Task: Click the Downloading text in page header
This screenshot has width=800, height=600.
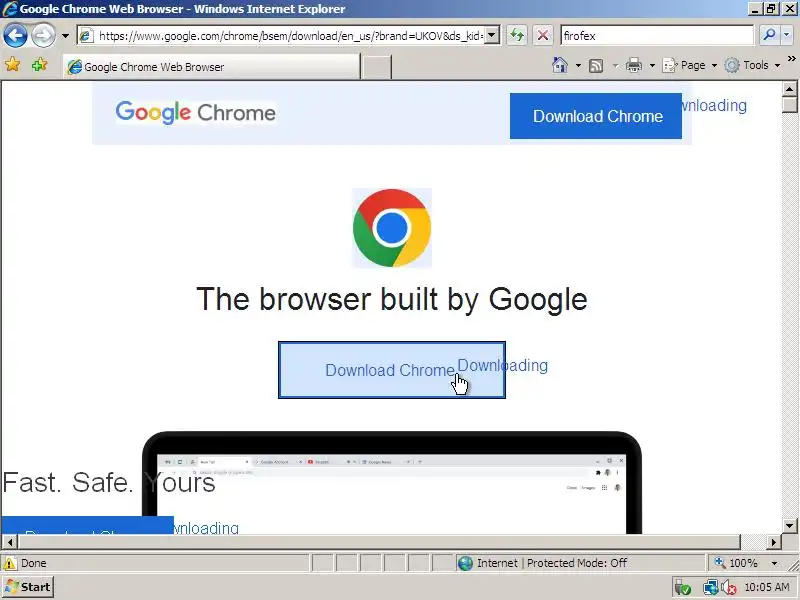Action: (x=714, y=106)
